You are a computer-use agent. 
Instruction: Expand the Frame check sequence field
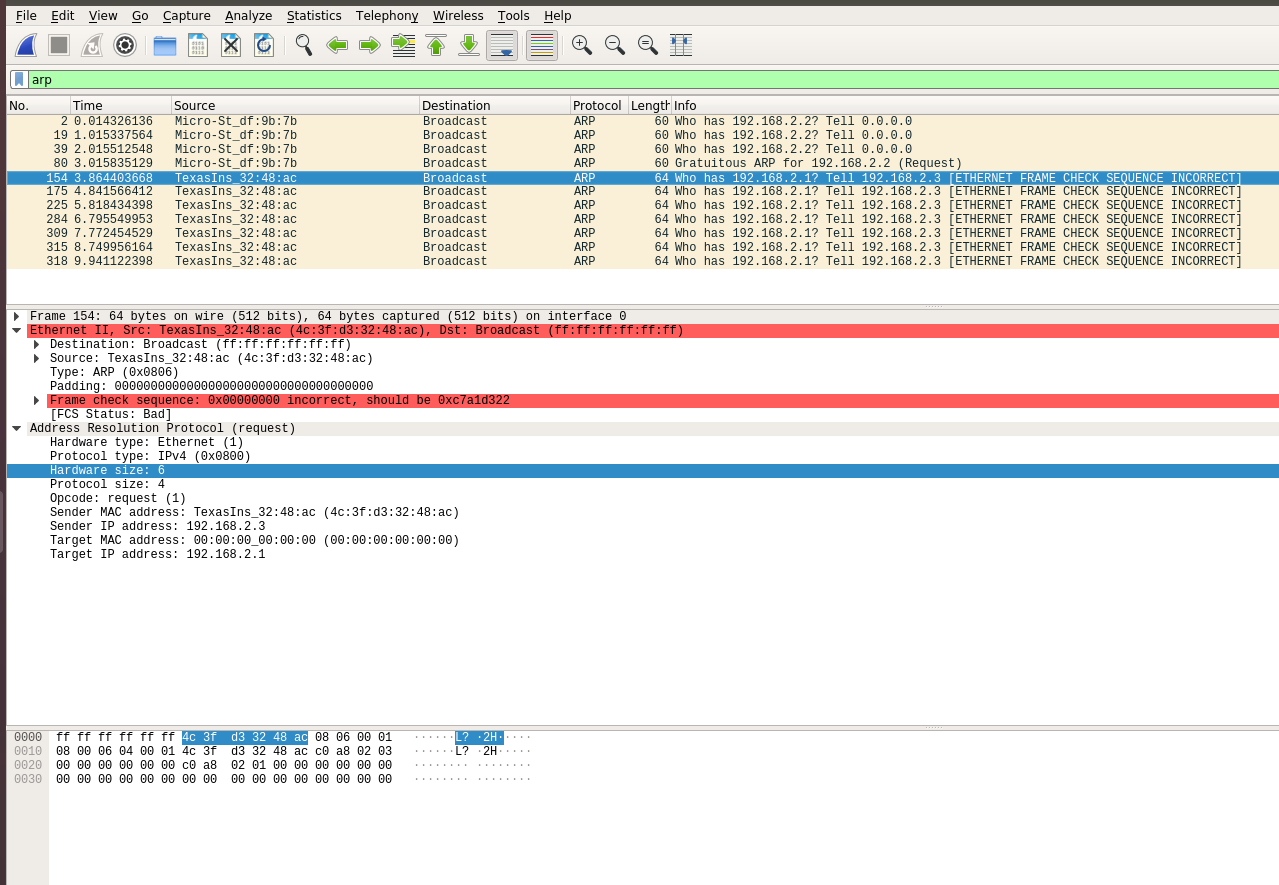coord(37,400)
